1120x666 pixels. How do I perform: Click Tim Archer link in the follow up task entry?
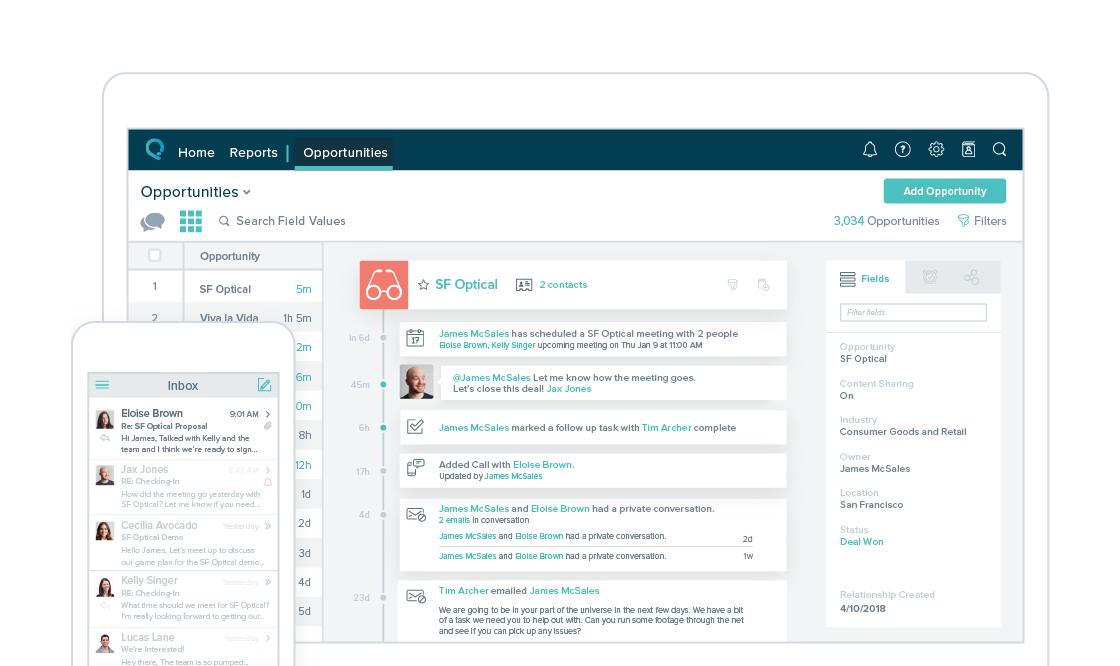(x=666, y=427)
